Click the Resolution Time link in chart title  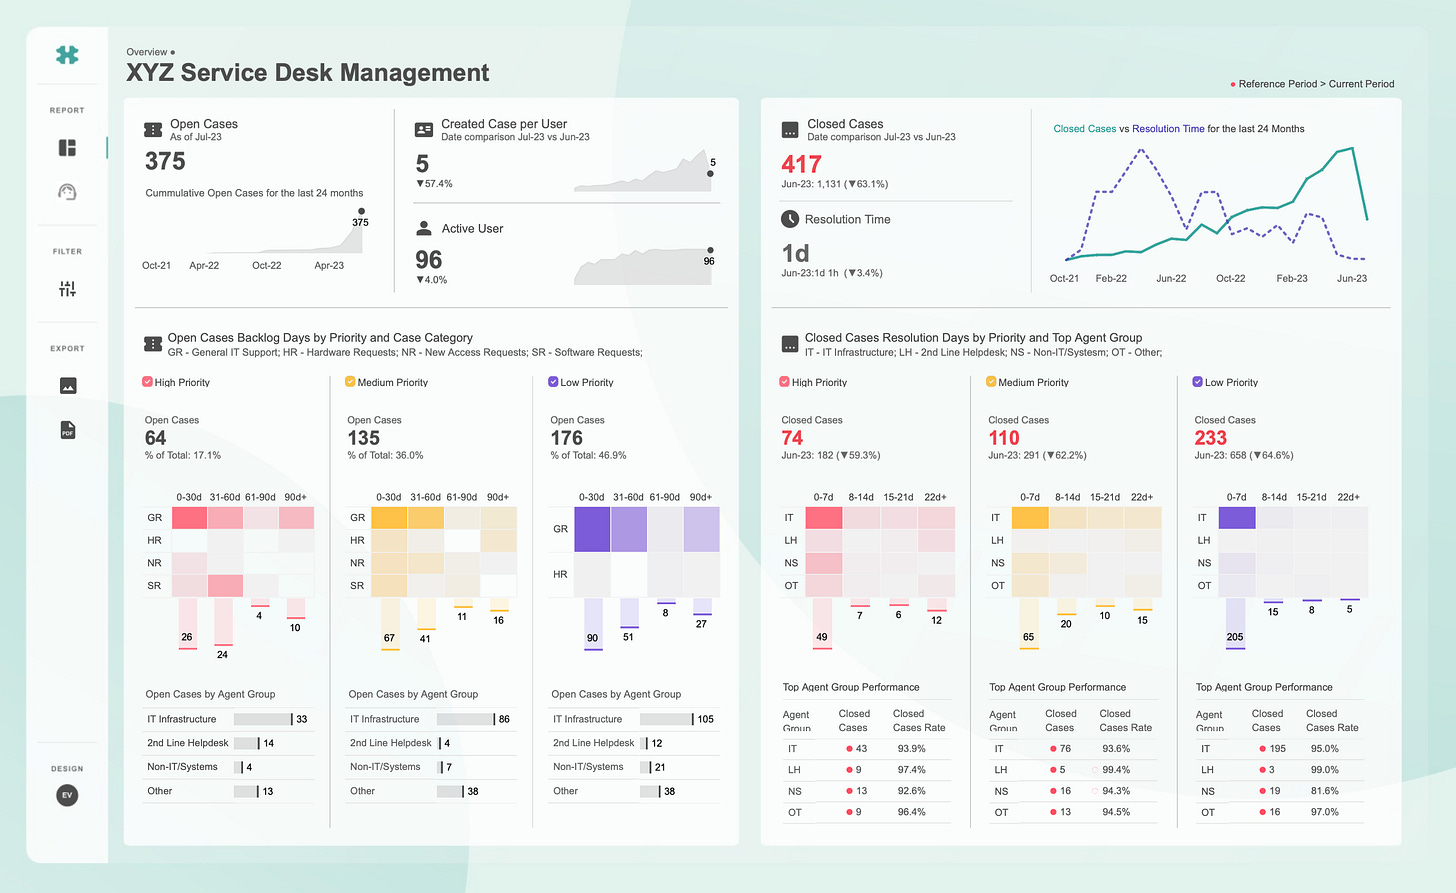click(x=1168, y=129)
